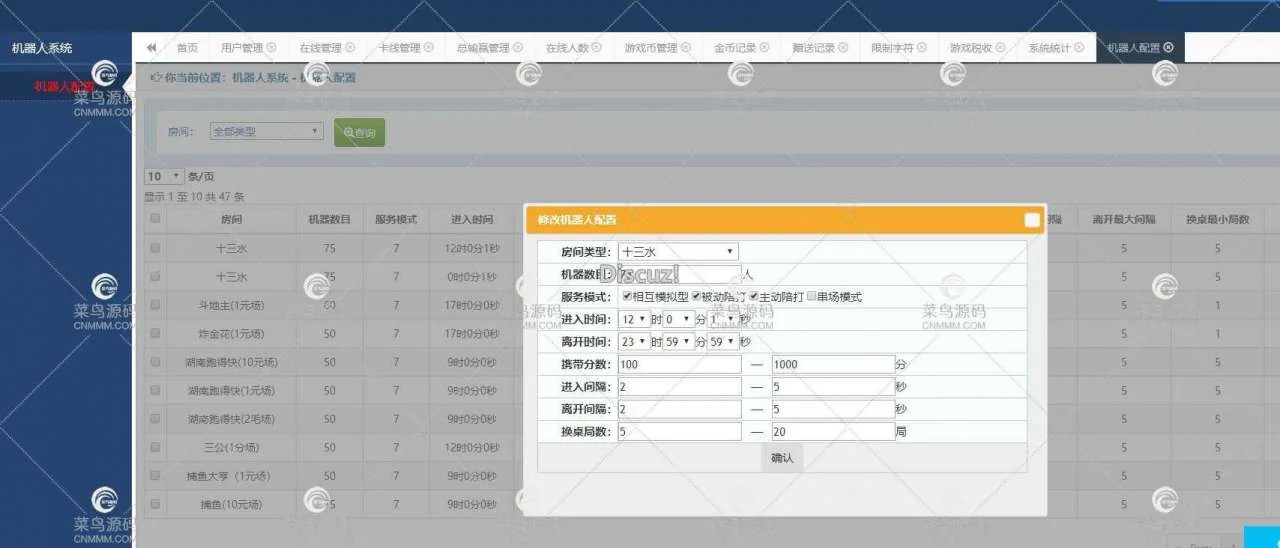This screenshot has width=1280, height=548.
Task: Toggle the 被动陪打 checkbox
Action: point(696,297)
